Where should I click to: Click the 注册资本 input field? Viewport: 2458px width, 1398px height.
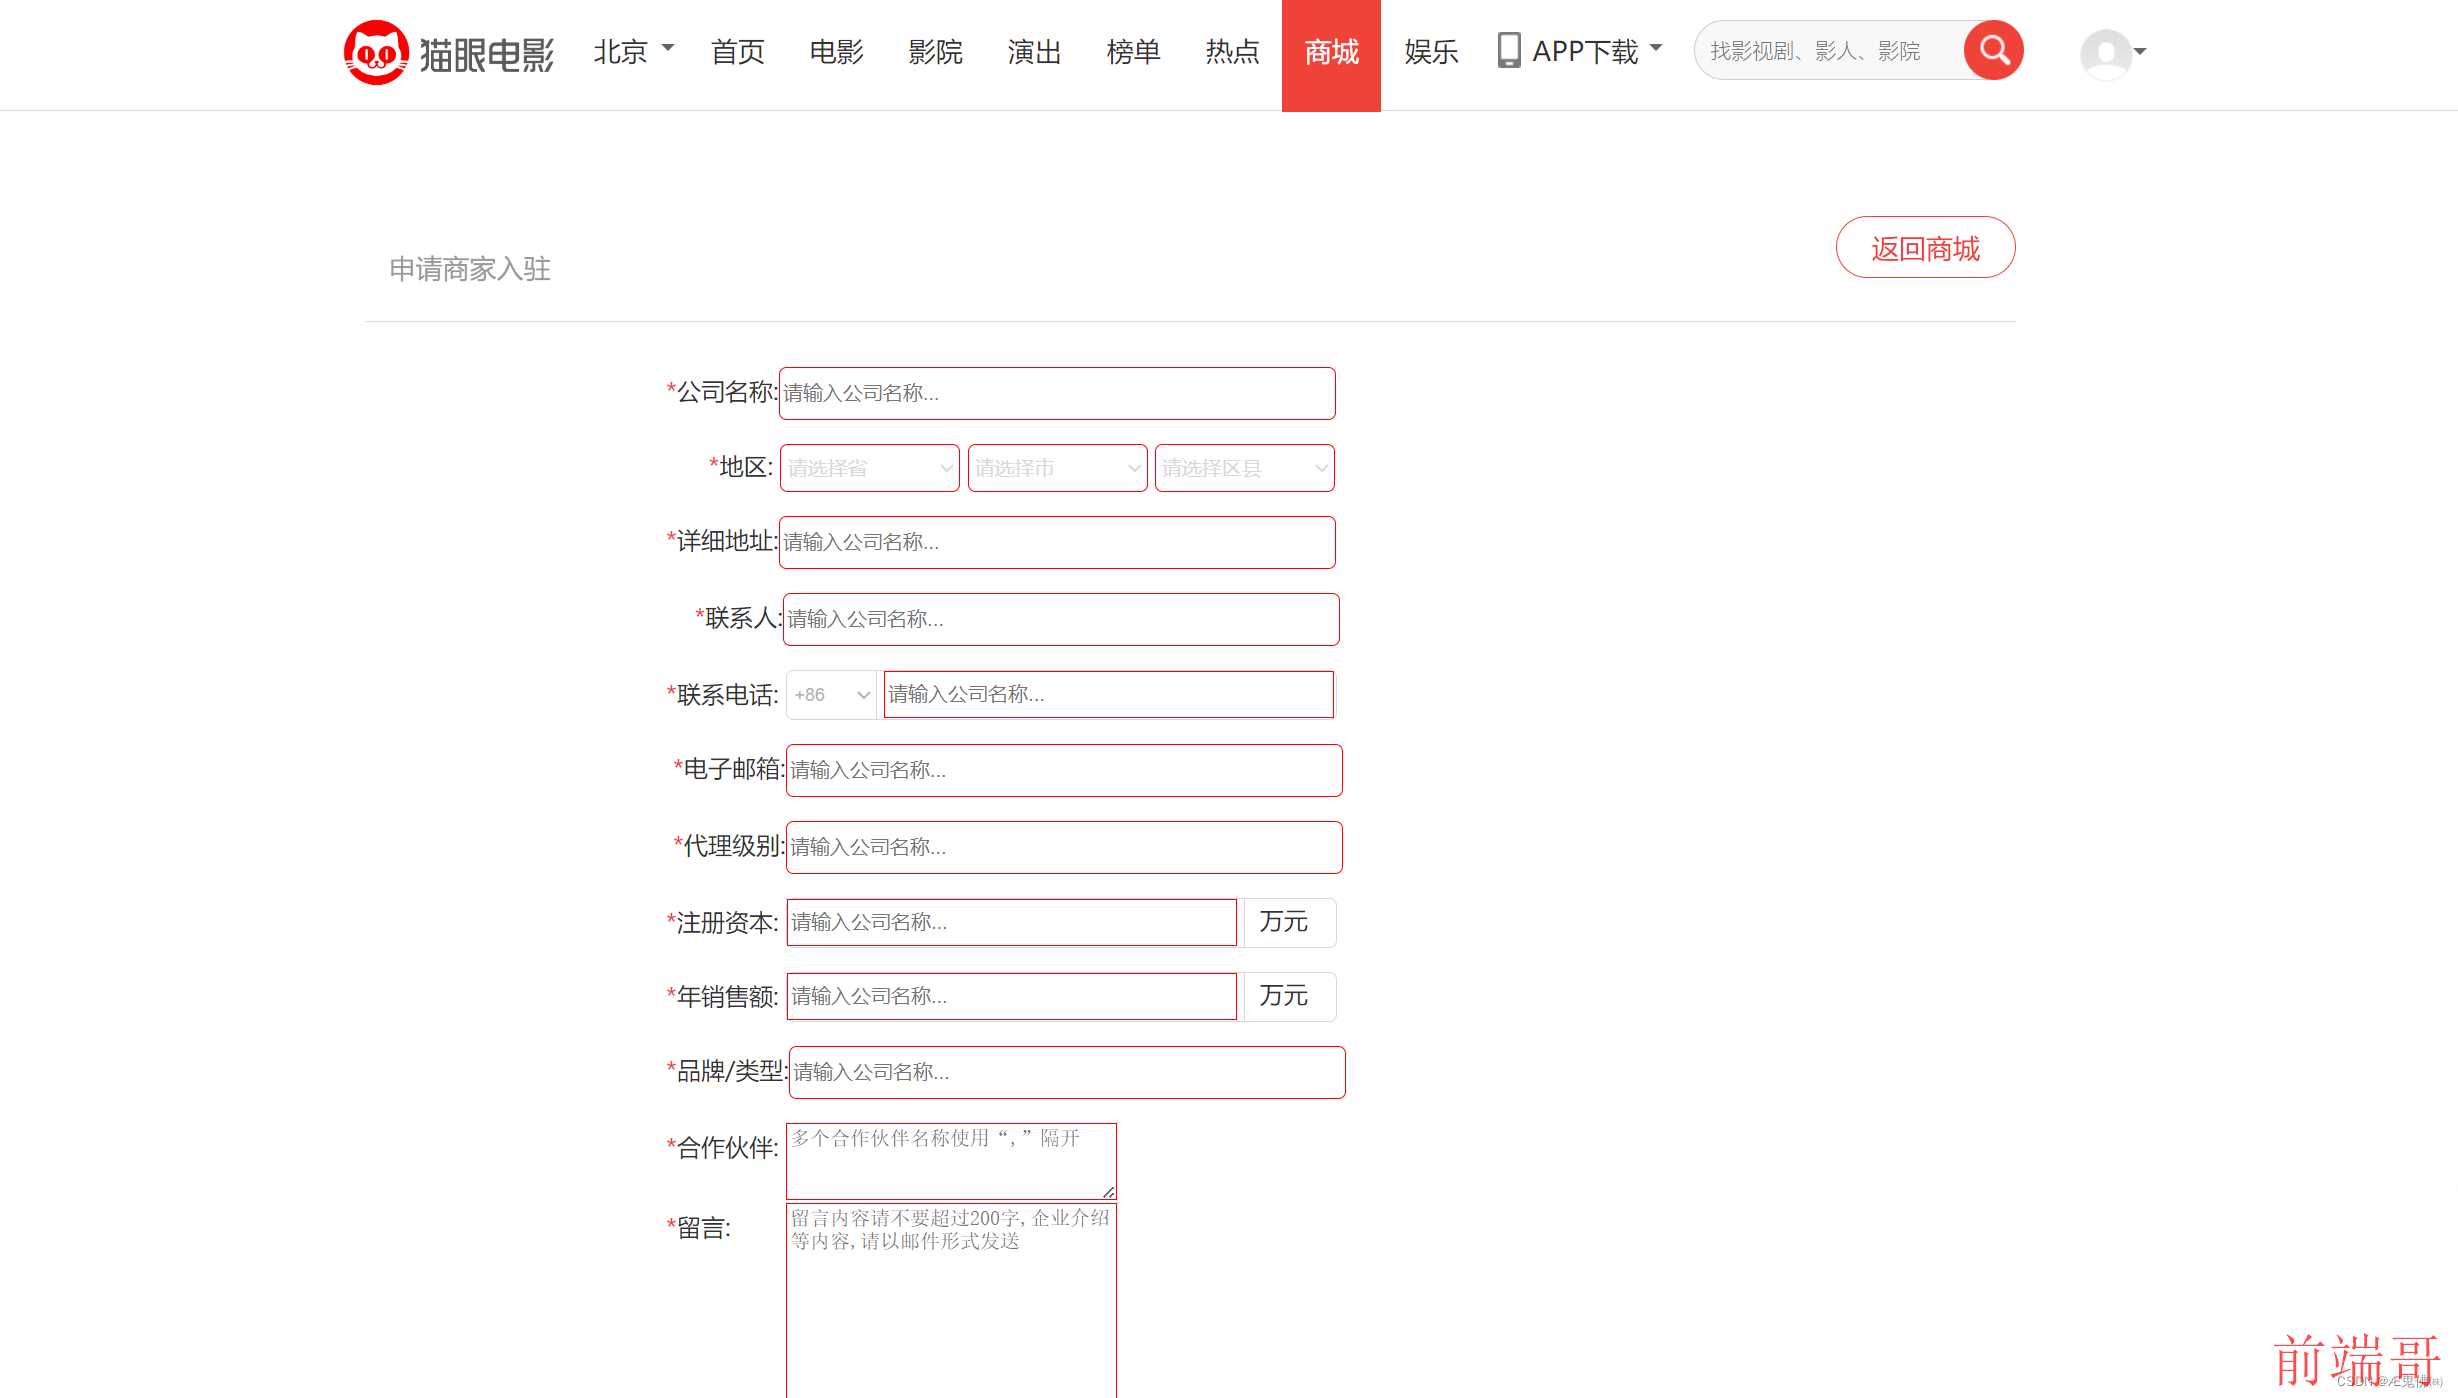(1012, 922)
